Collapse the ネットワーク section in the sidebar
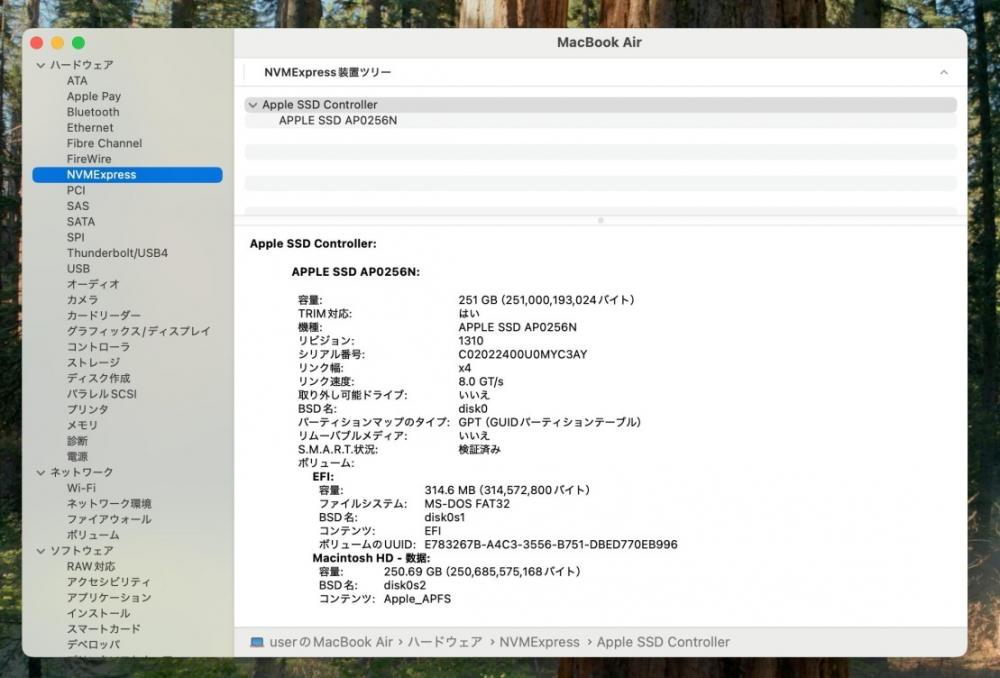This screenshot has width=1000, height=678. (x=41, y=472)
